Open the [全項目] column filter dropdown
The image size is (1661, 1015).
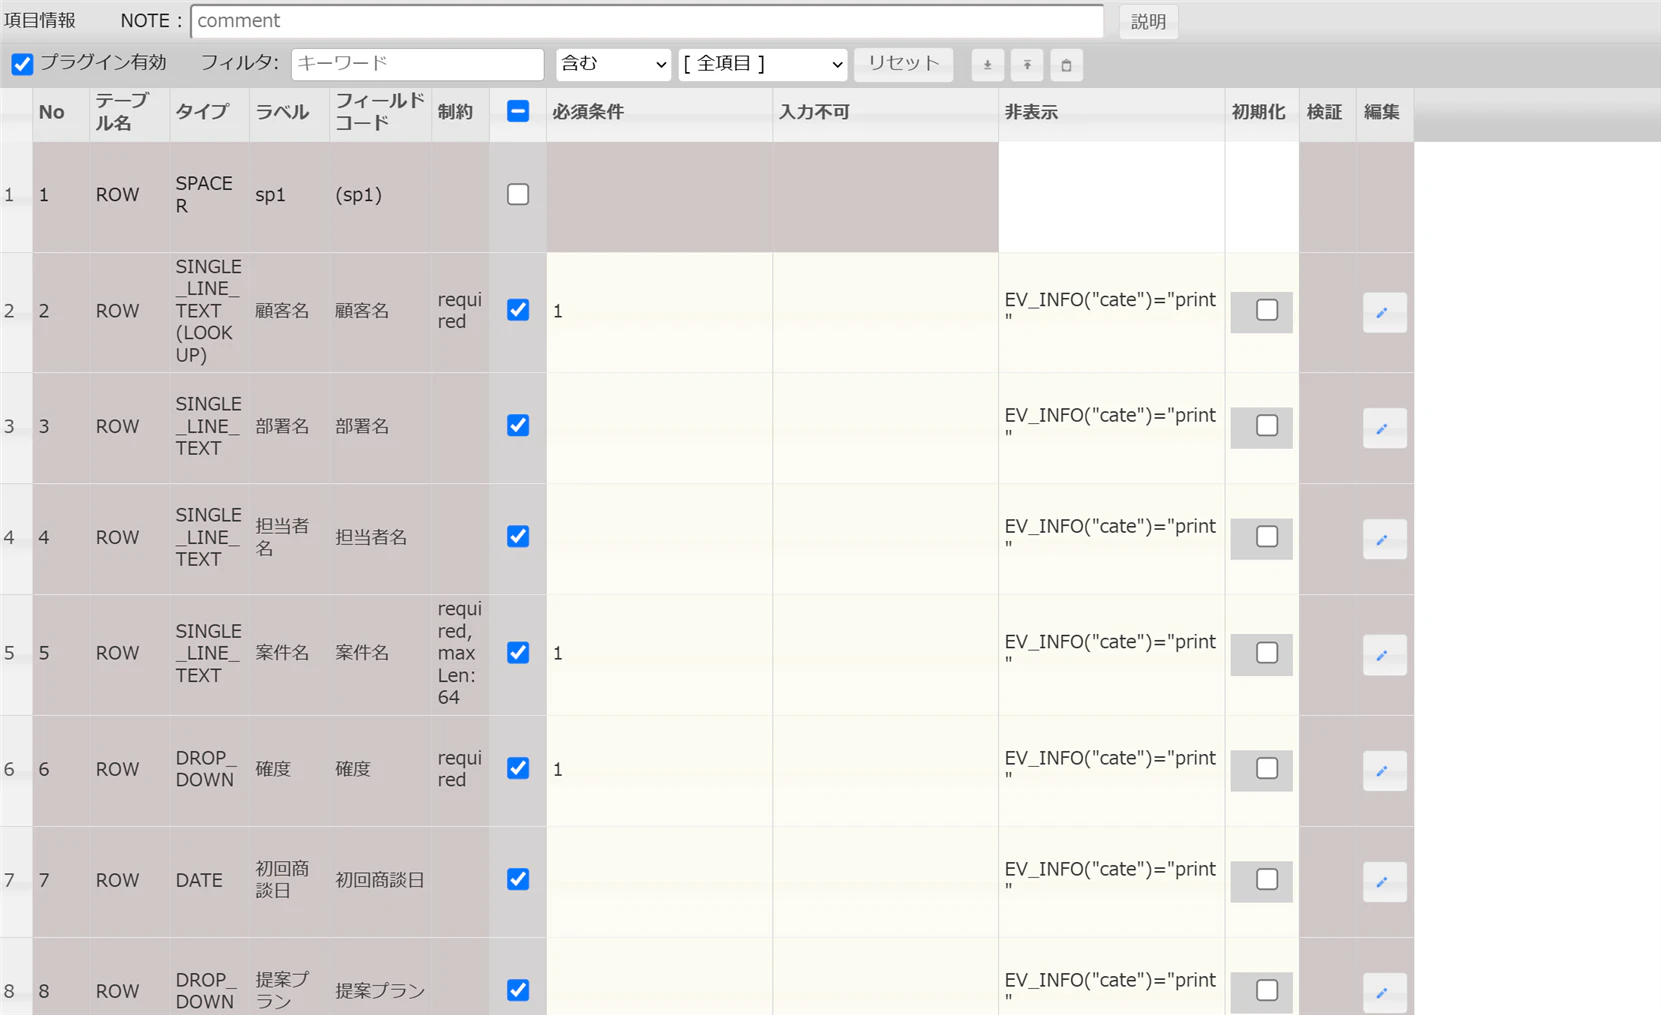coord(763,64)
